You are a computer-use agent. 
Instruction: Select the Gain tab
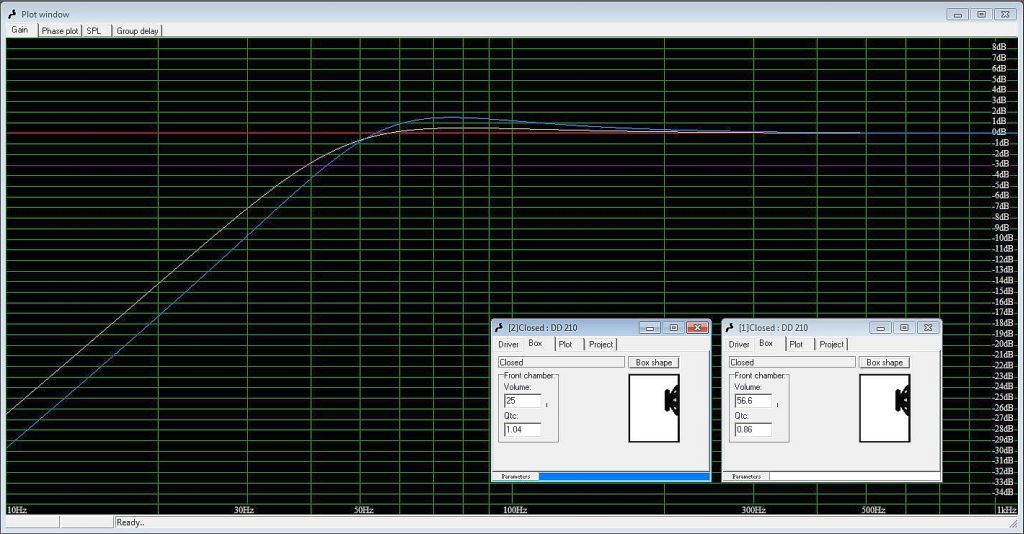(x=20, y=30)
